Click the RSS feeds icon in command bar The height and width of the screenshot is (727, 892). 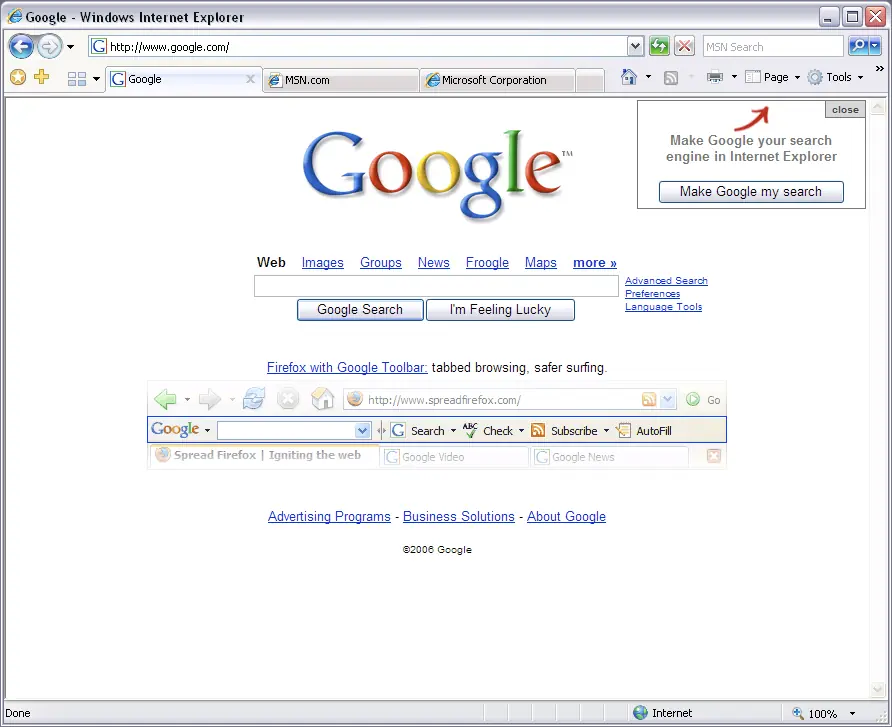pyautogui.click(x=671, y=77)
